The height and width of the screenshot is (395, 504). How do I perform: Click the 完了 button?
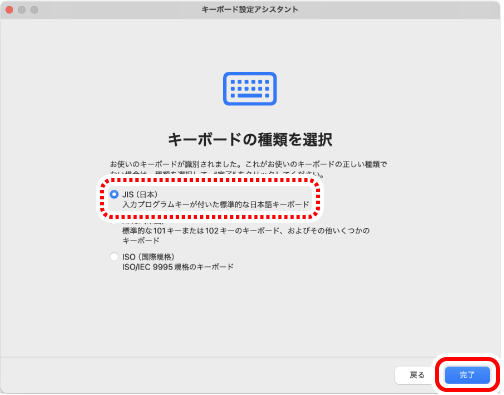tap(467, 375)
